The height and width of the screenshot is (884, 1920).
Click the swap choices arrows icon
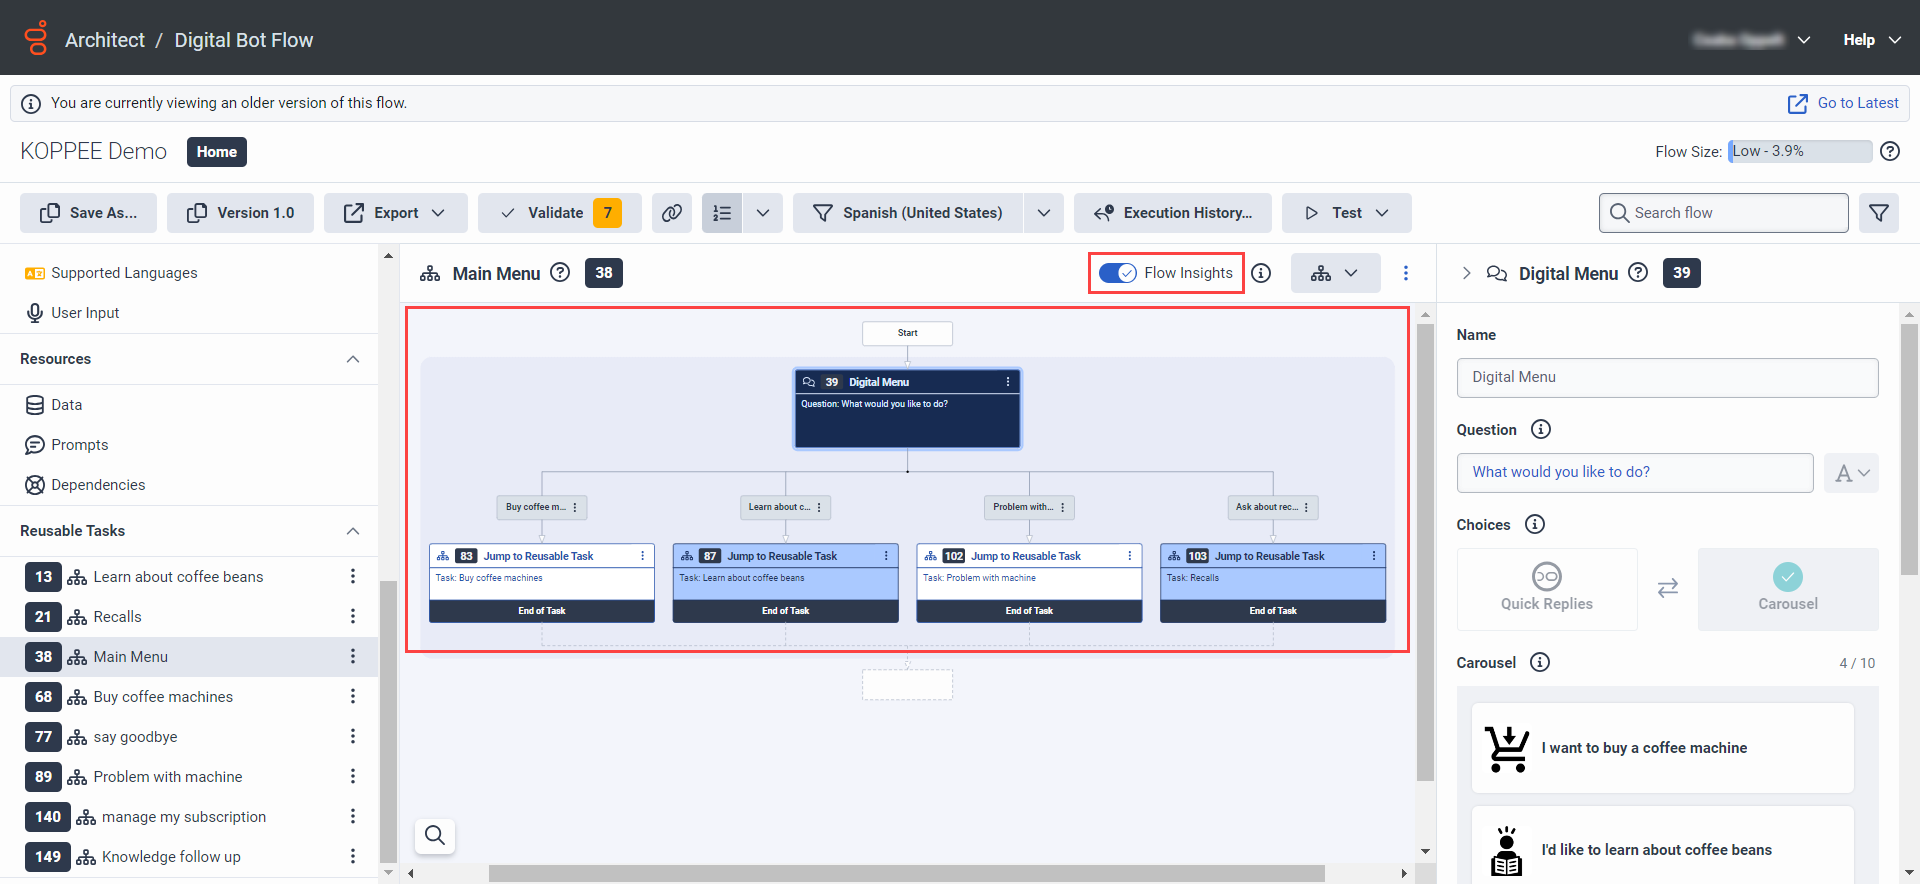(1667, 588)
